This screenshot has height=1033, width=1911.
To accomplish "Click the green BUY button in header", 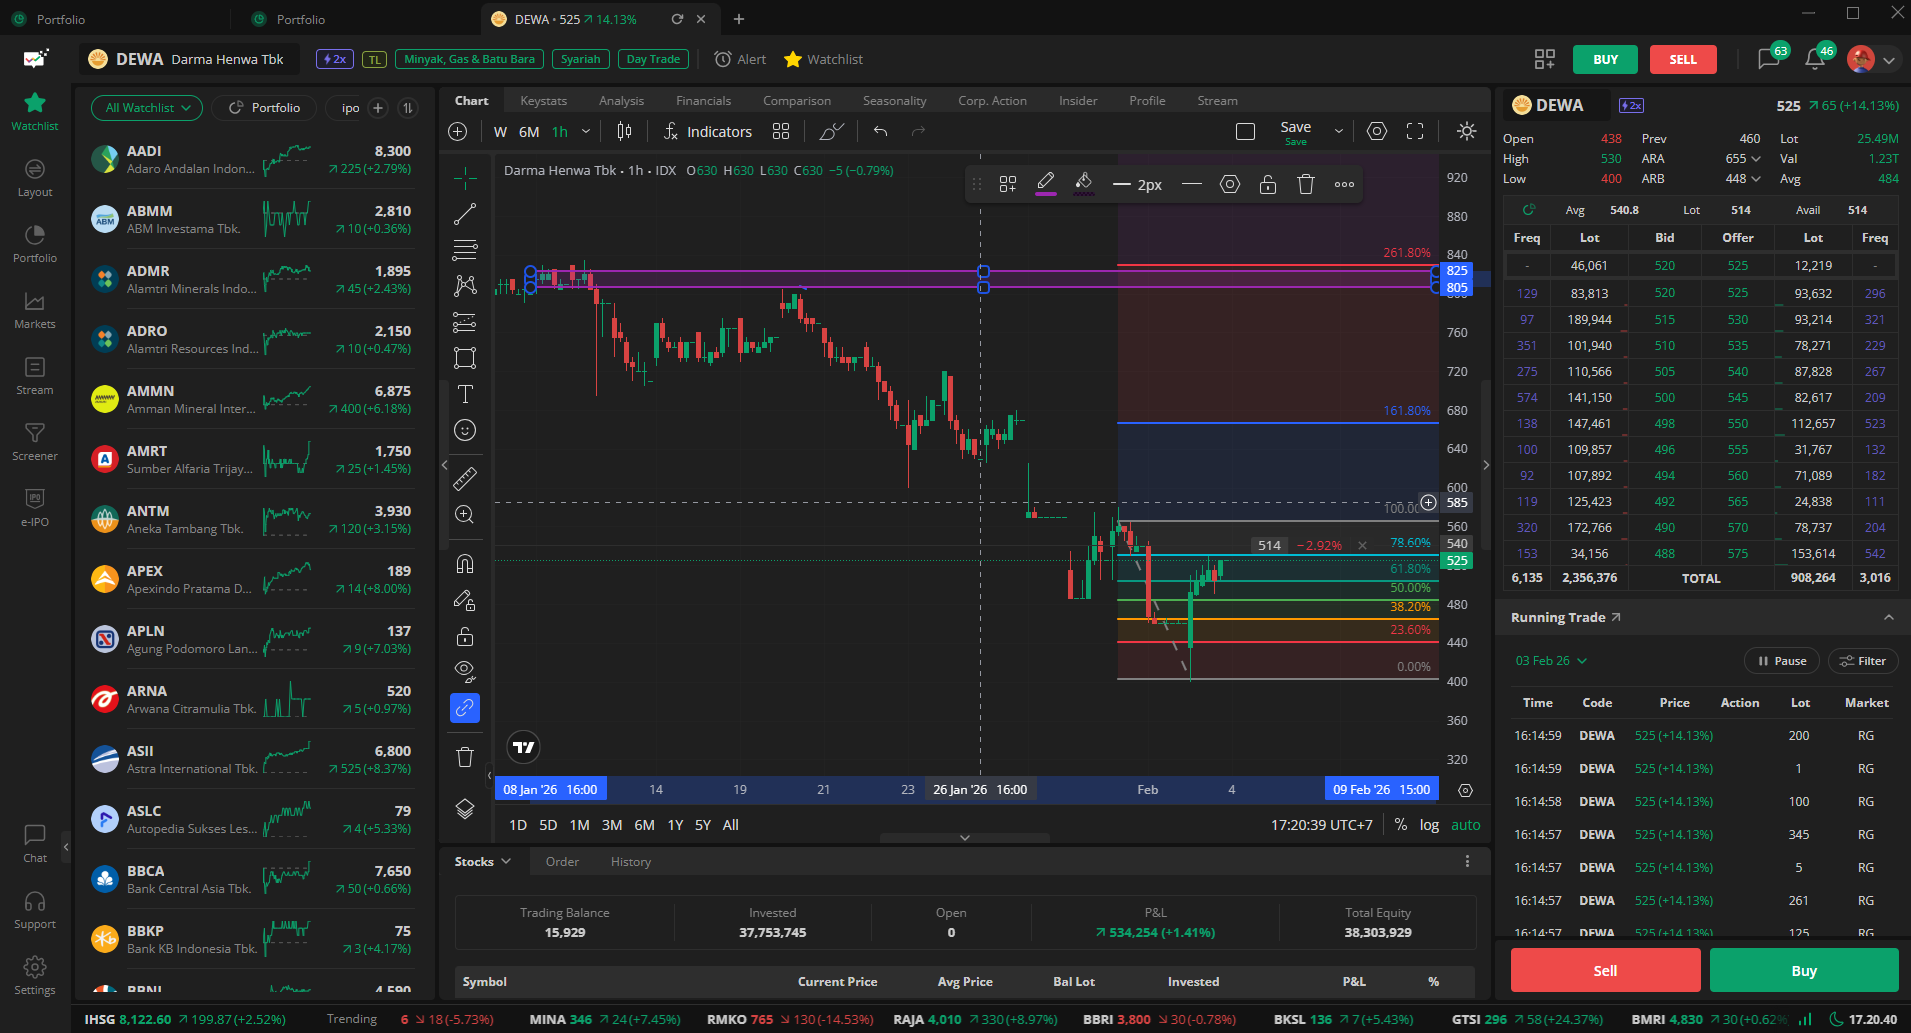I will coord(1604,60).
